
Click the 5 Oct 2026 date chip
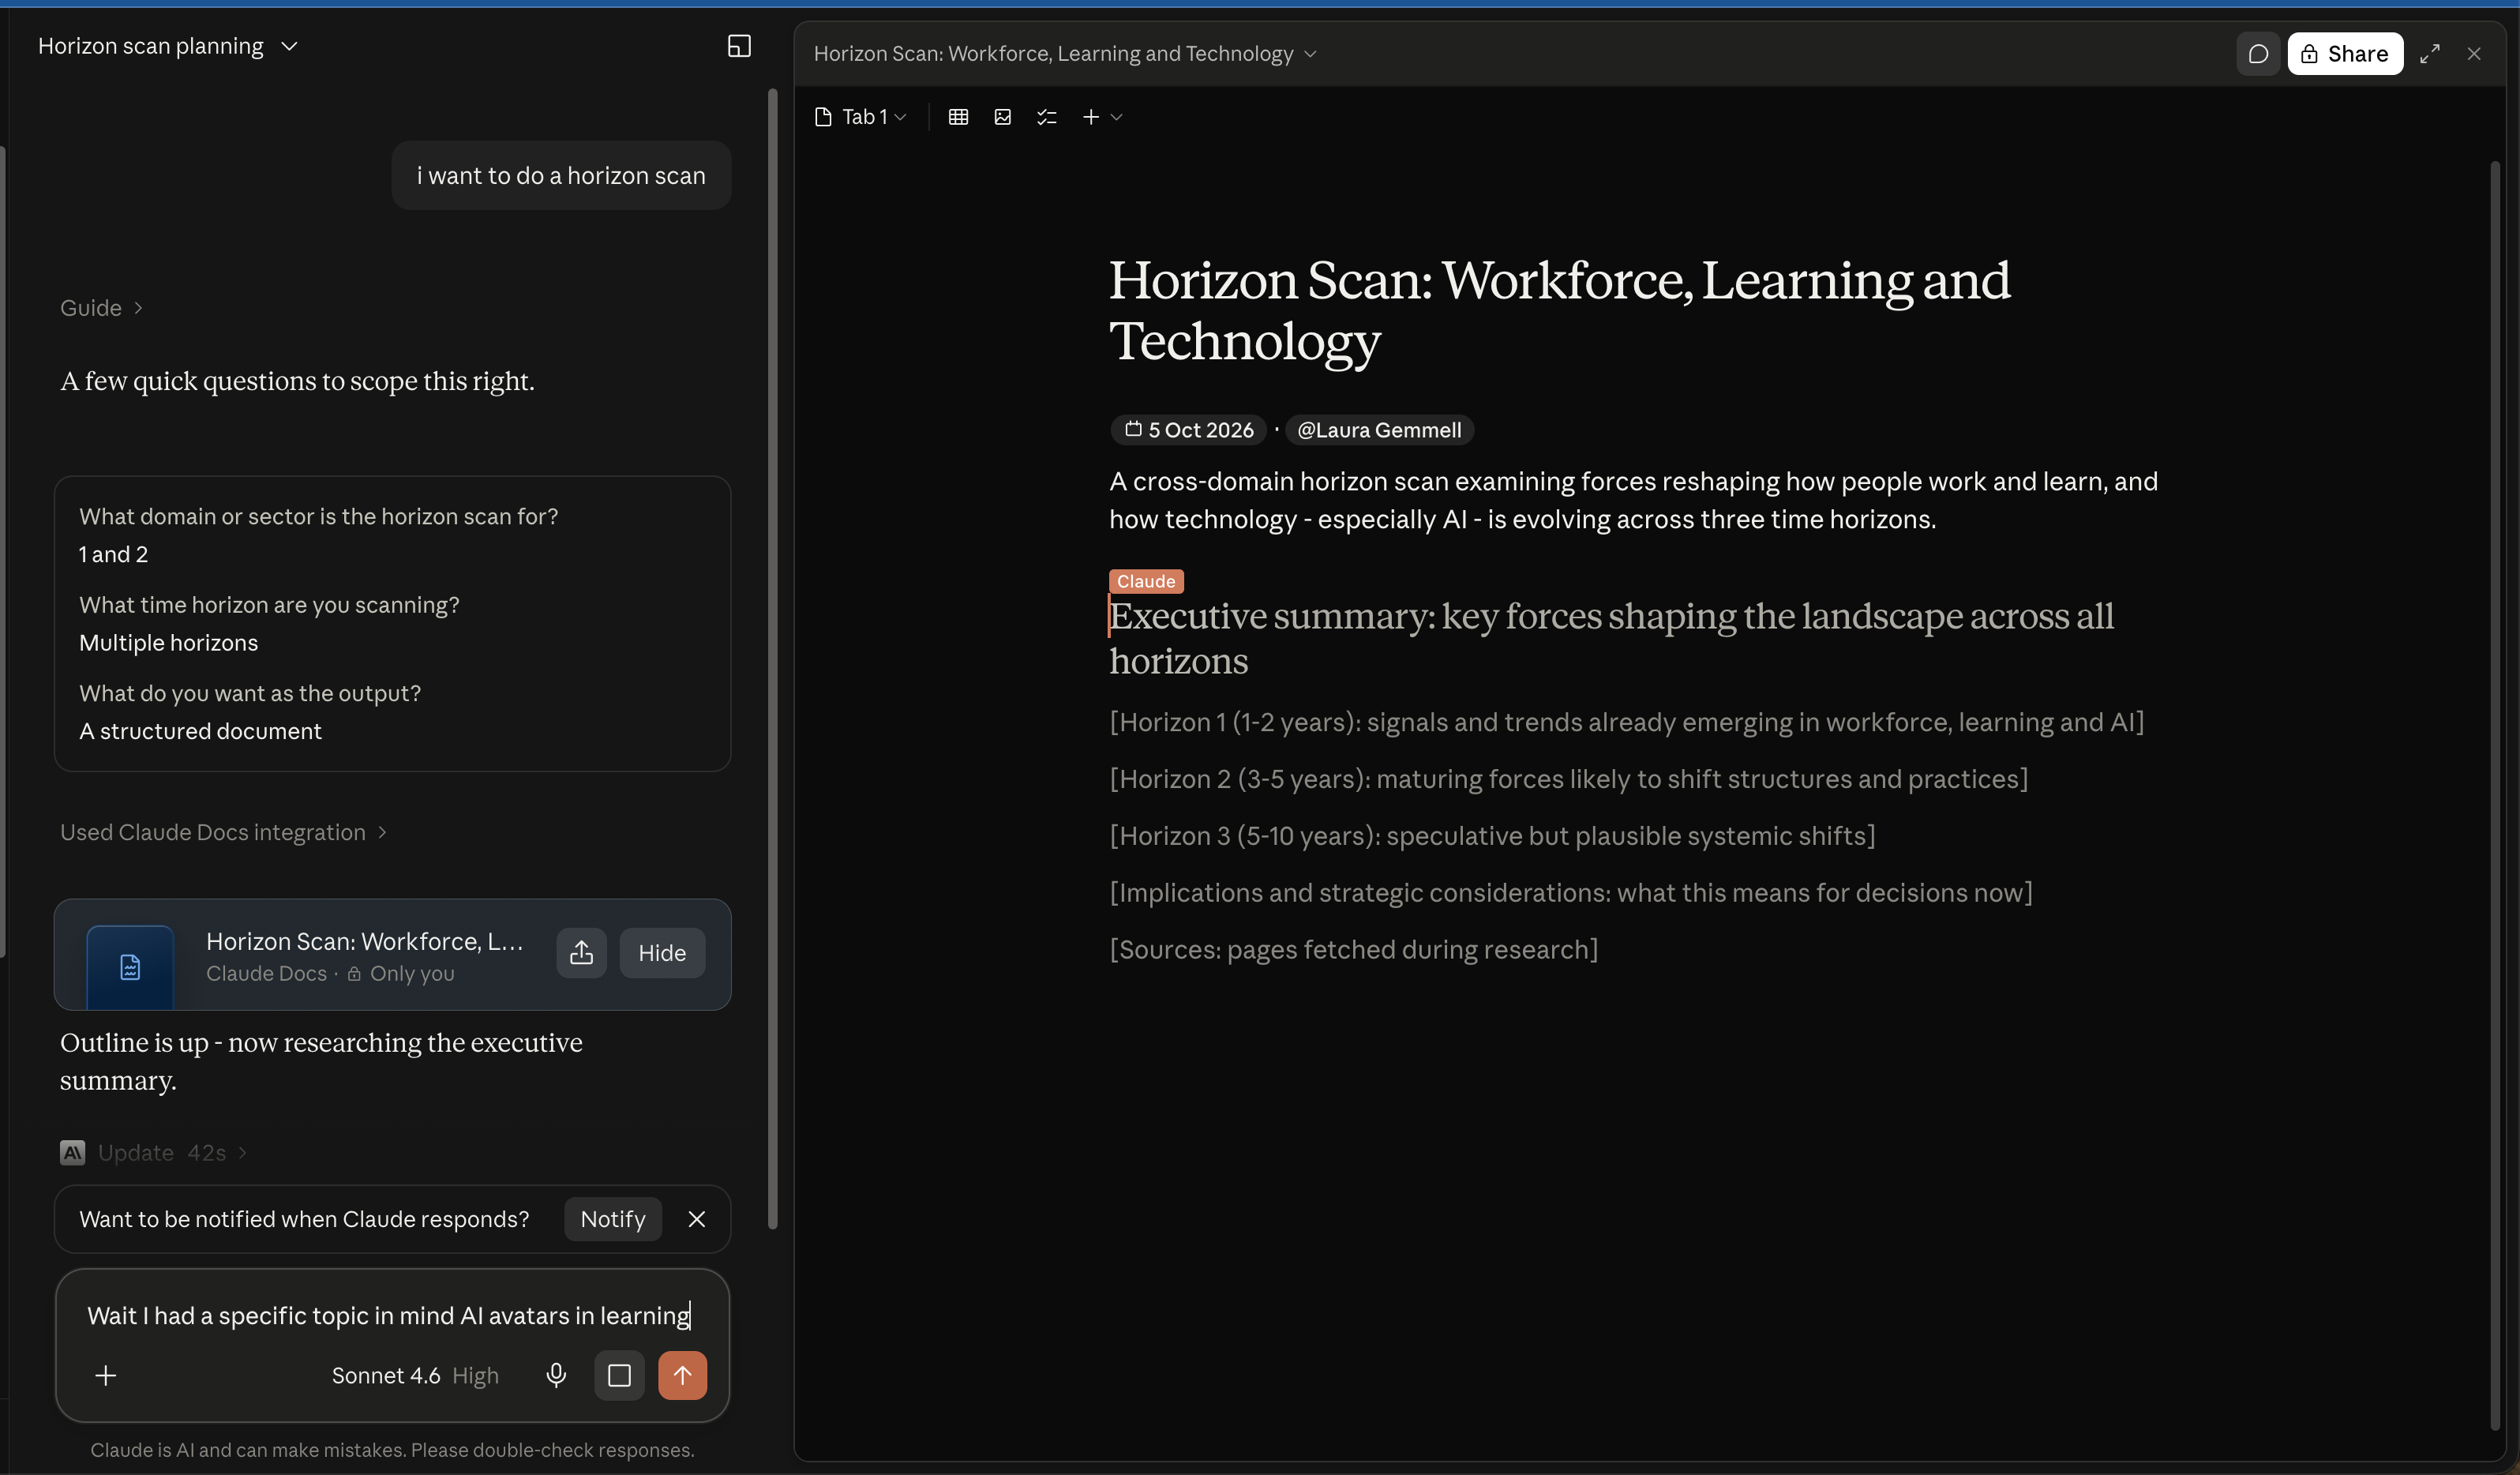coord(1189,430)
